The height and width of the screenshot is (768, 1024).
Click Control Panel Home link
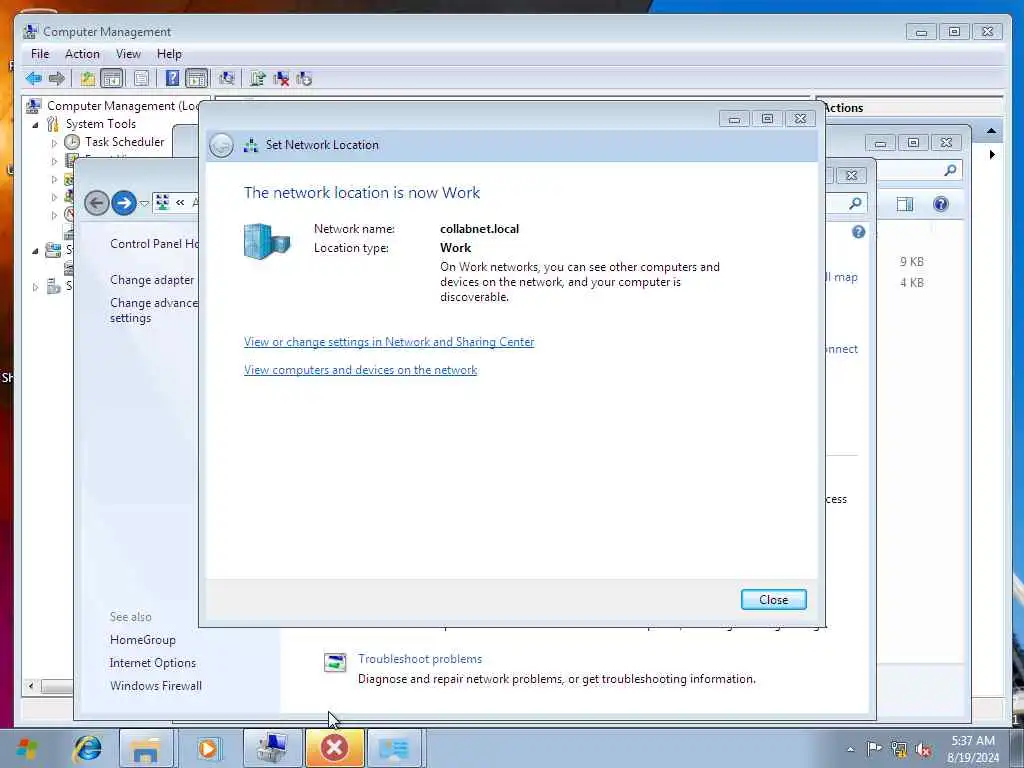tap(154, 244)
